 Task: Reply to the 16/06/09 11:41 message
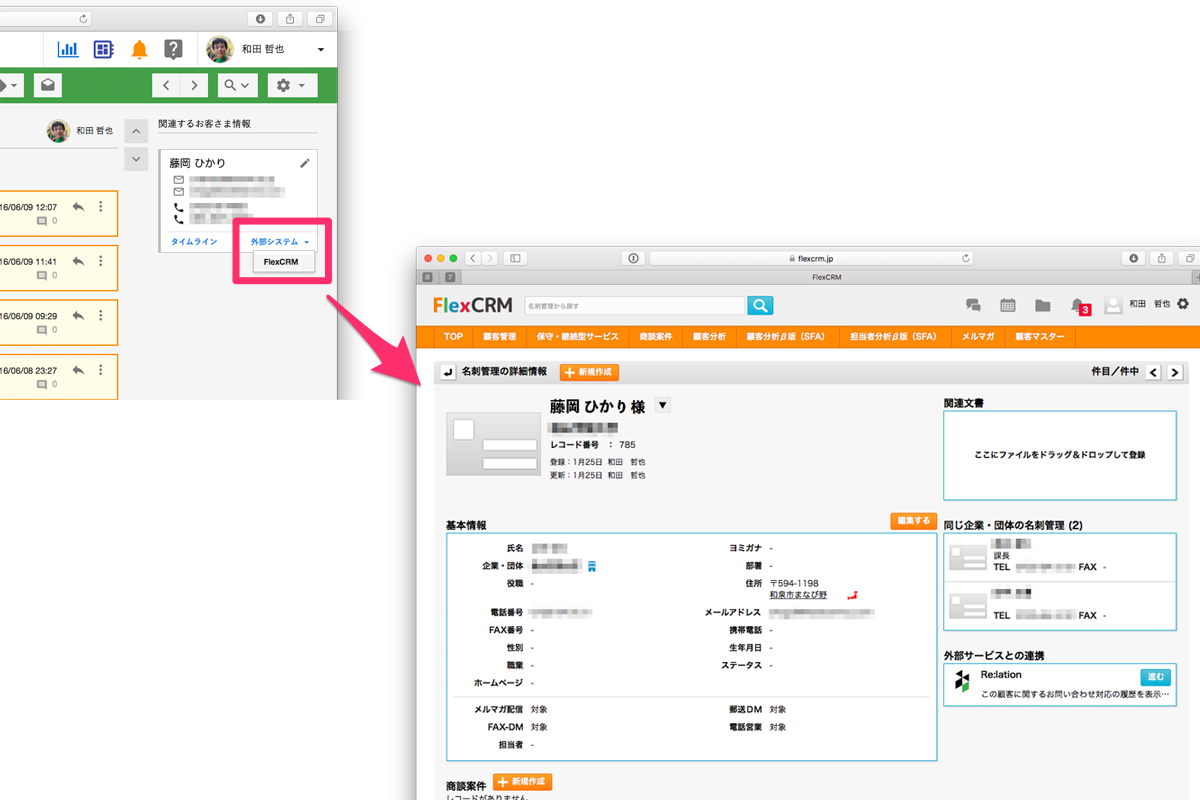coord(78,261)
